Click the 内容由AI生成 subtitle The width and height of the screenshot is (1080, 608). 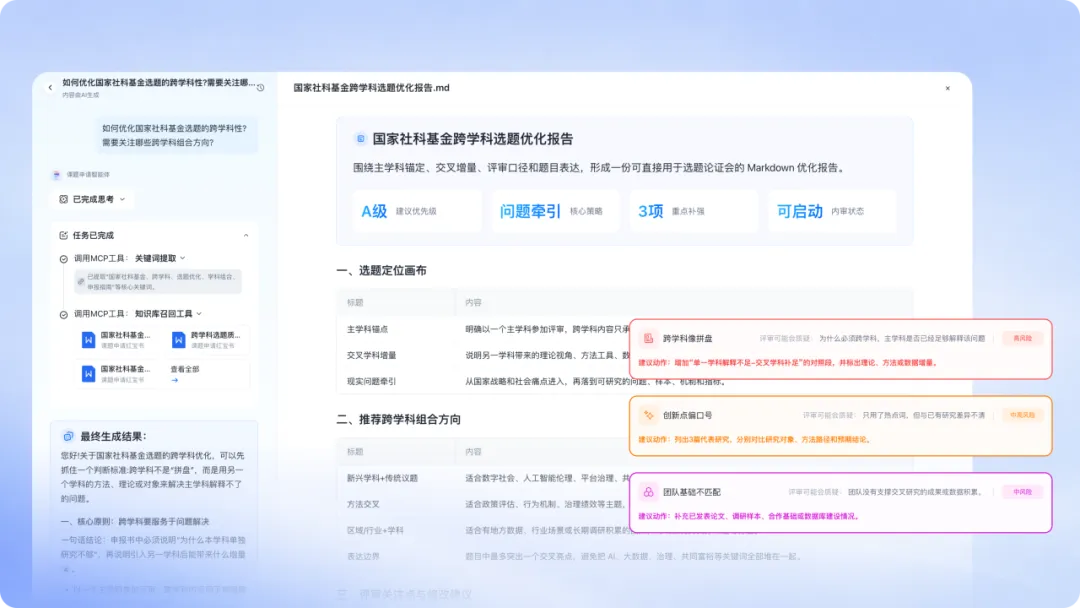[81, 95]
